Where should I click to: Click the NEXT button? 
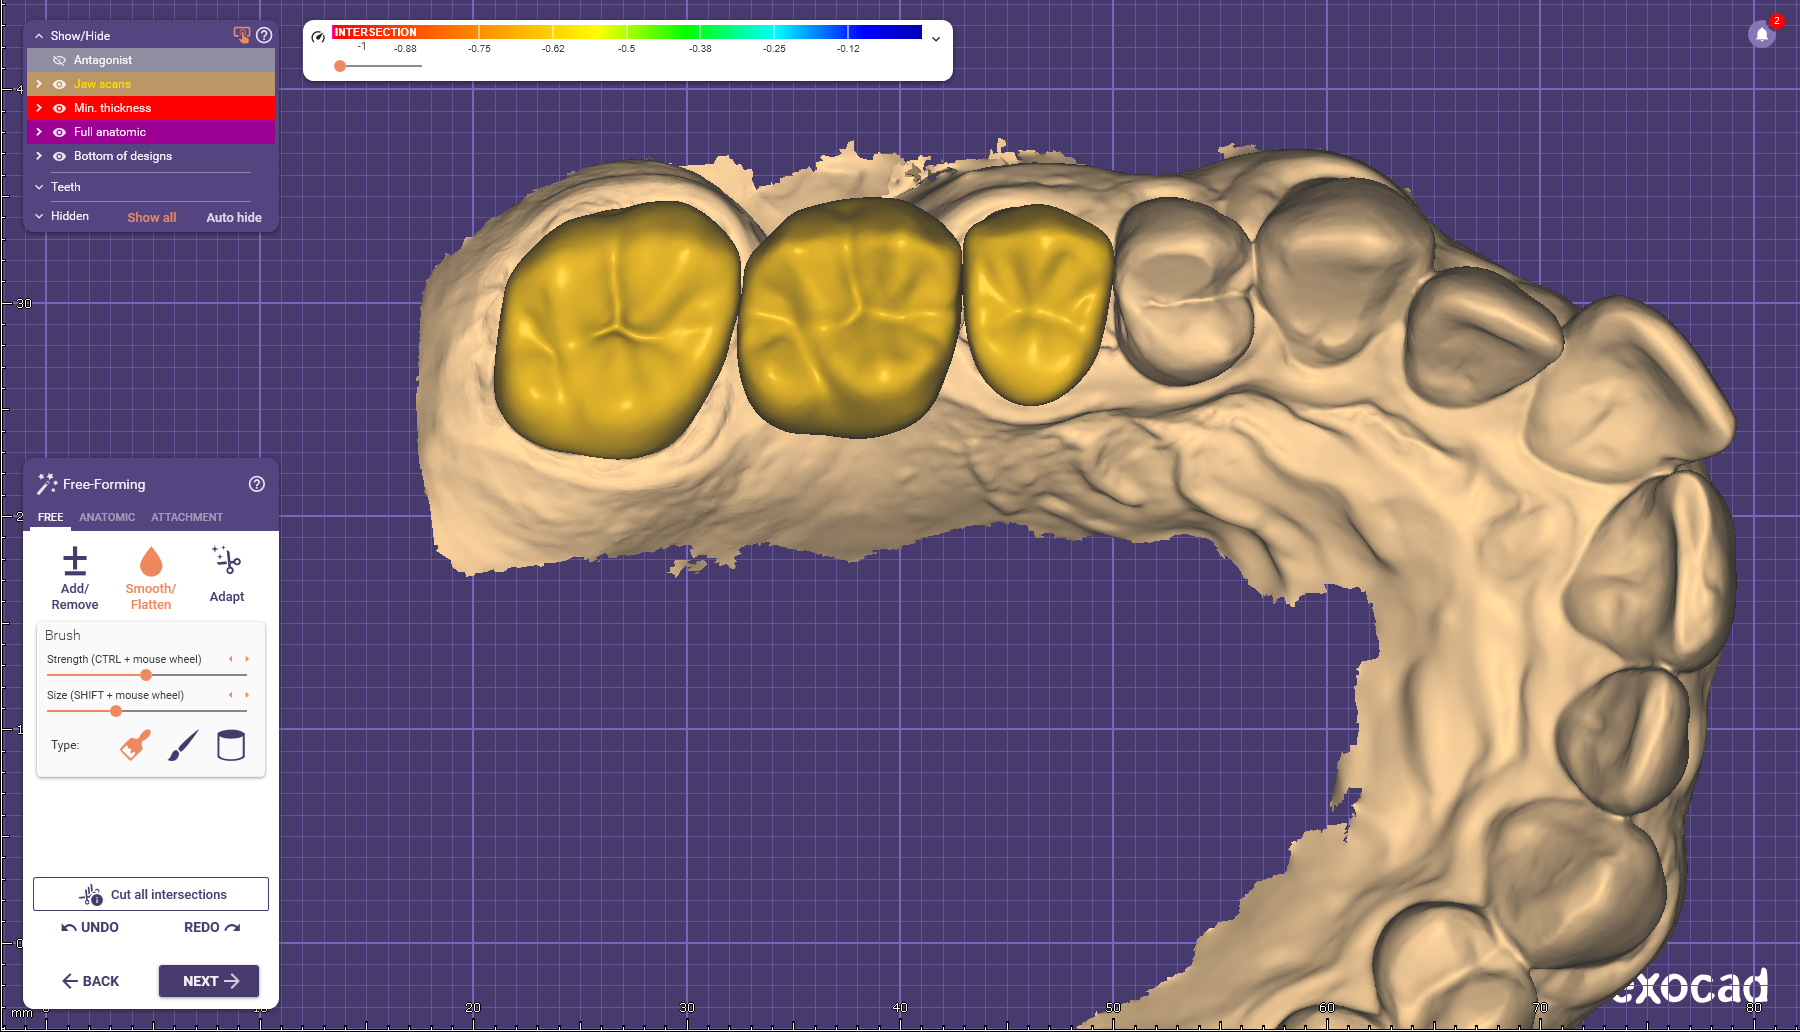pos(209,981)
